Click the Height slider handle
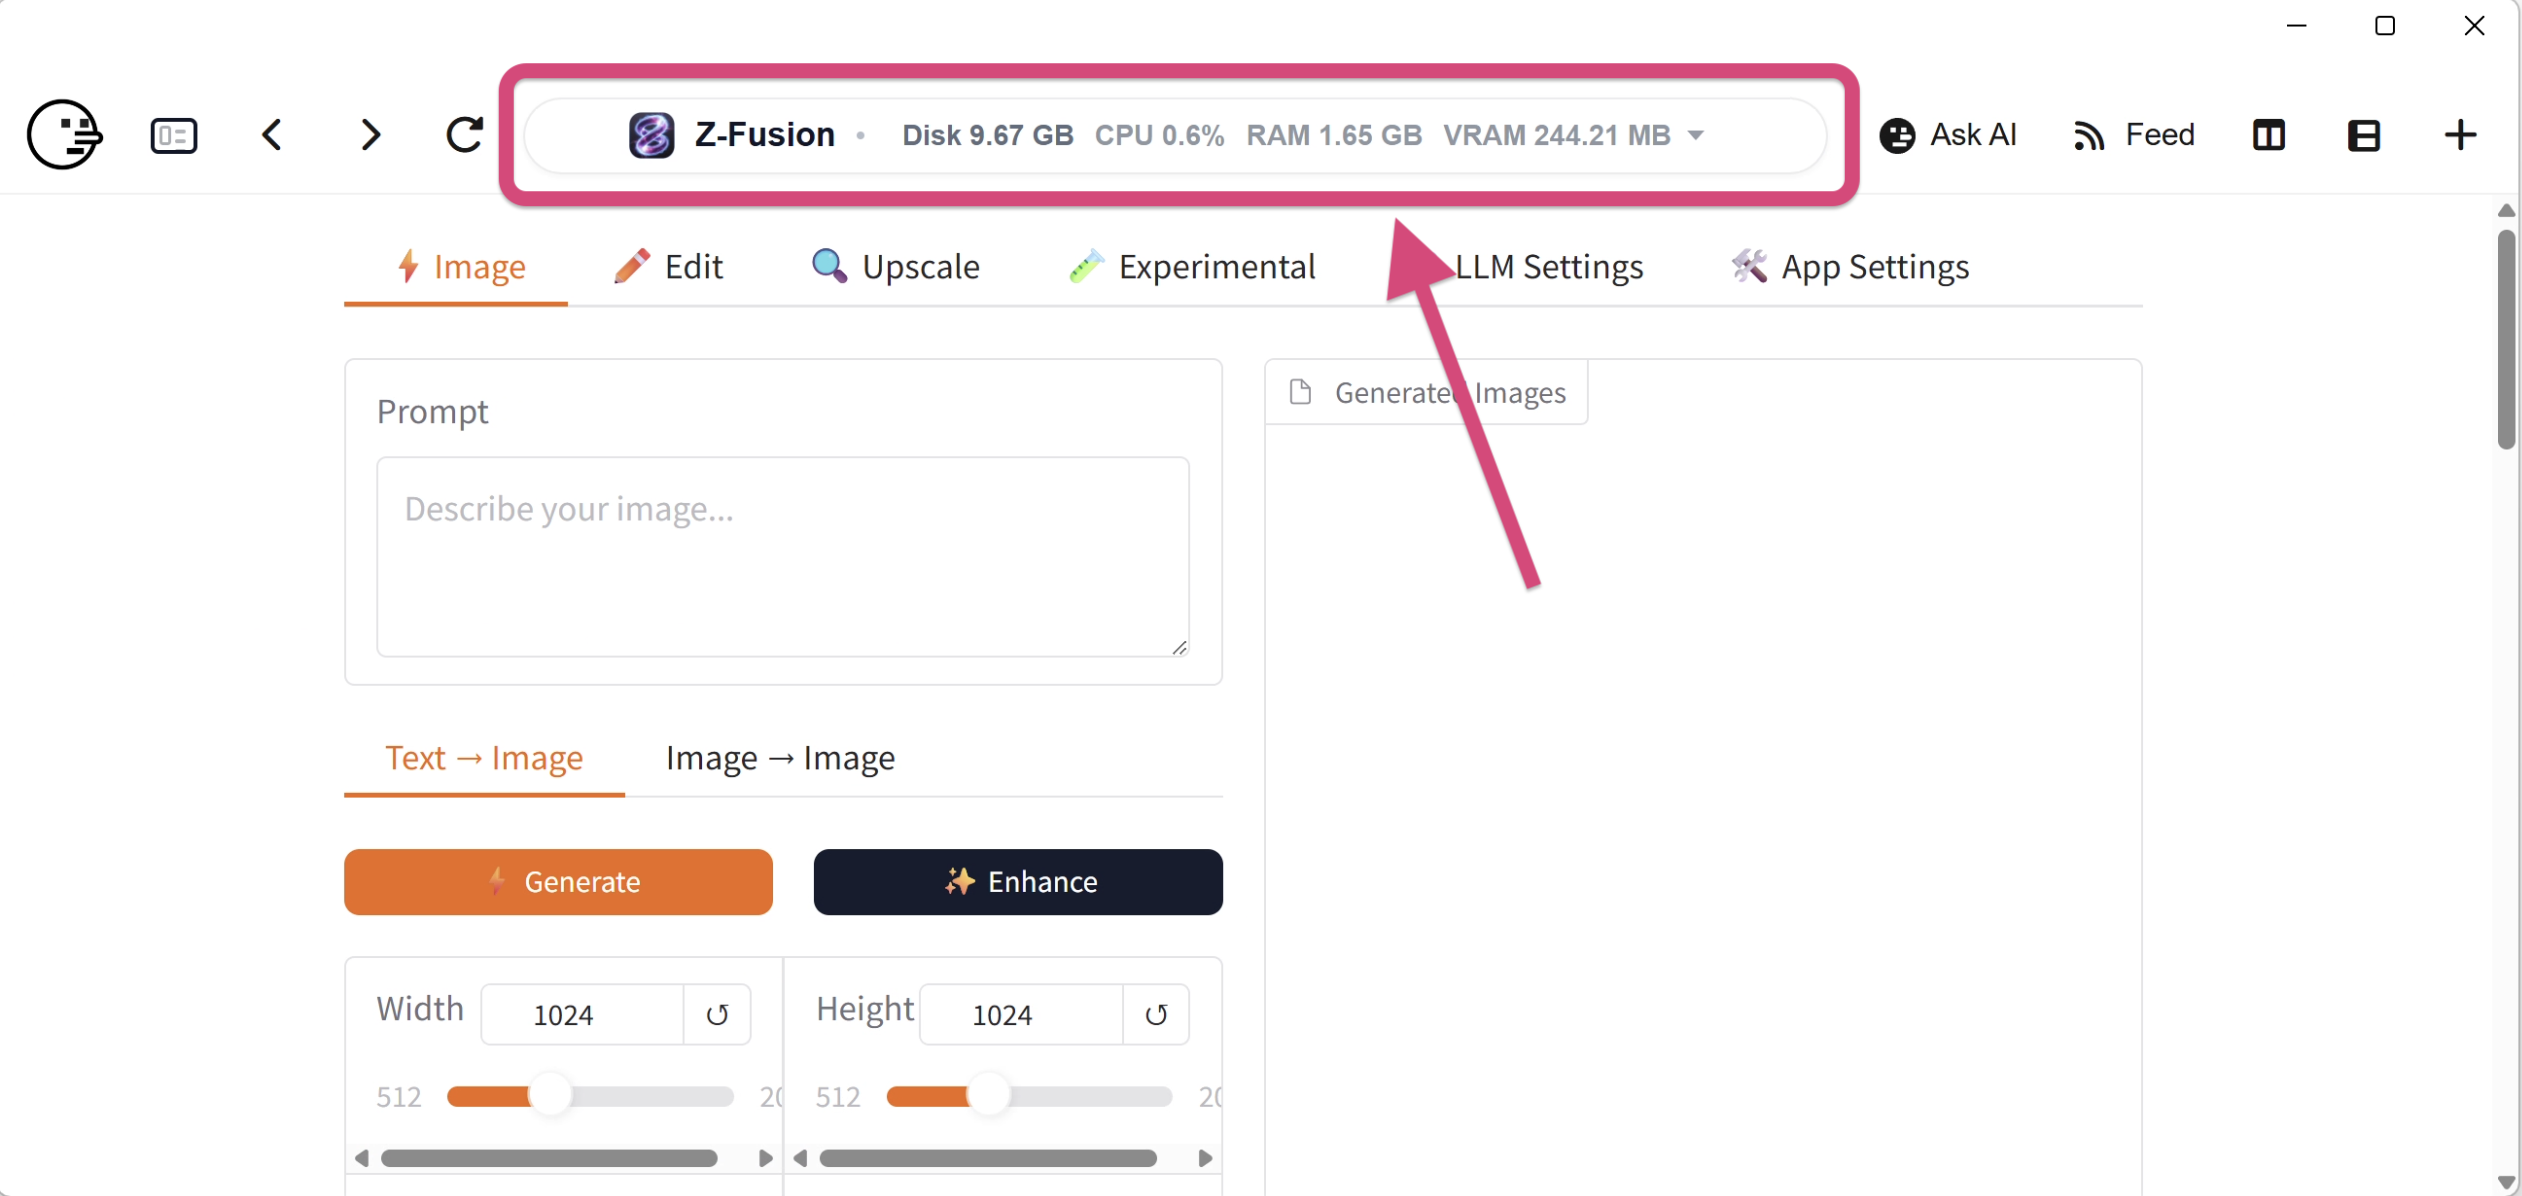 click(989, 1097)
